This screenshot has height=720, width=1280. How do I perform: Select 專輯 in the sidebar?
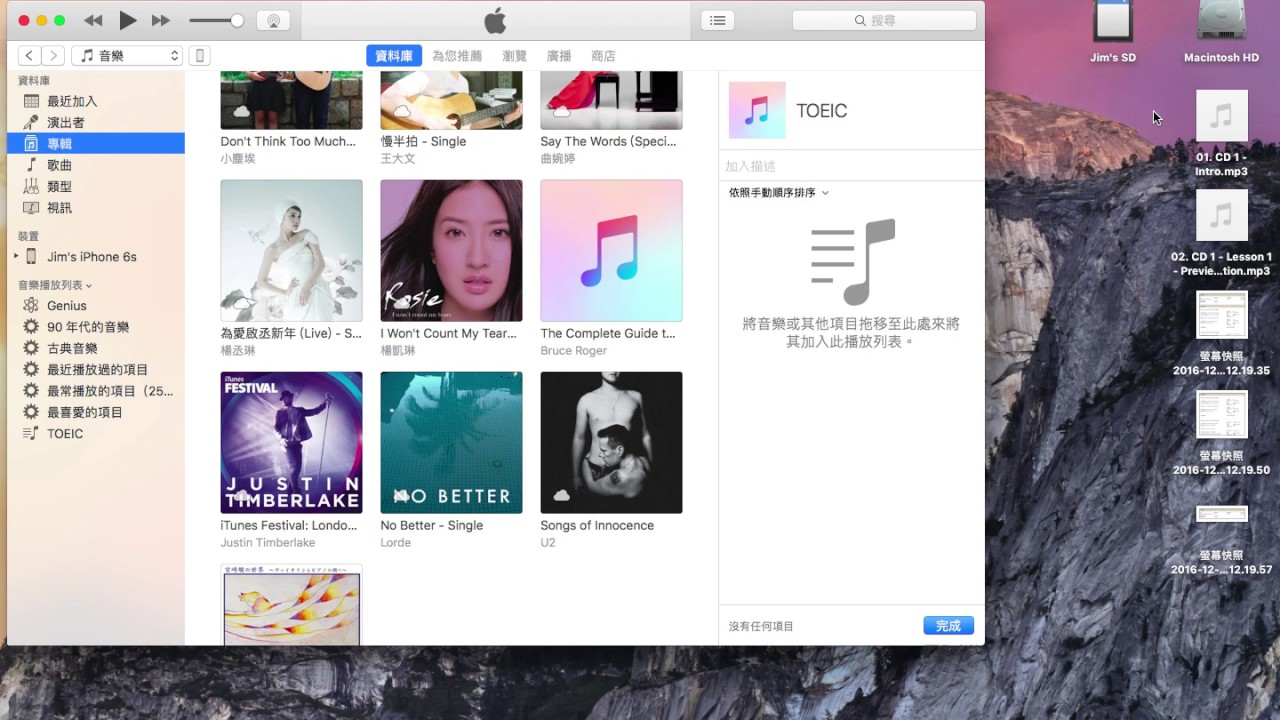(x=95, y=144)
